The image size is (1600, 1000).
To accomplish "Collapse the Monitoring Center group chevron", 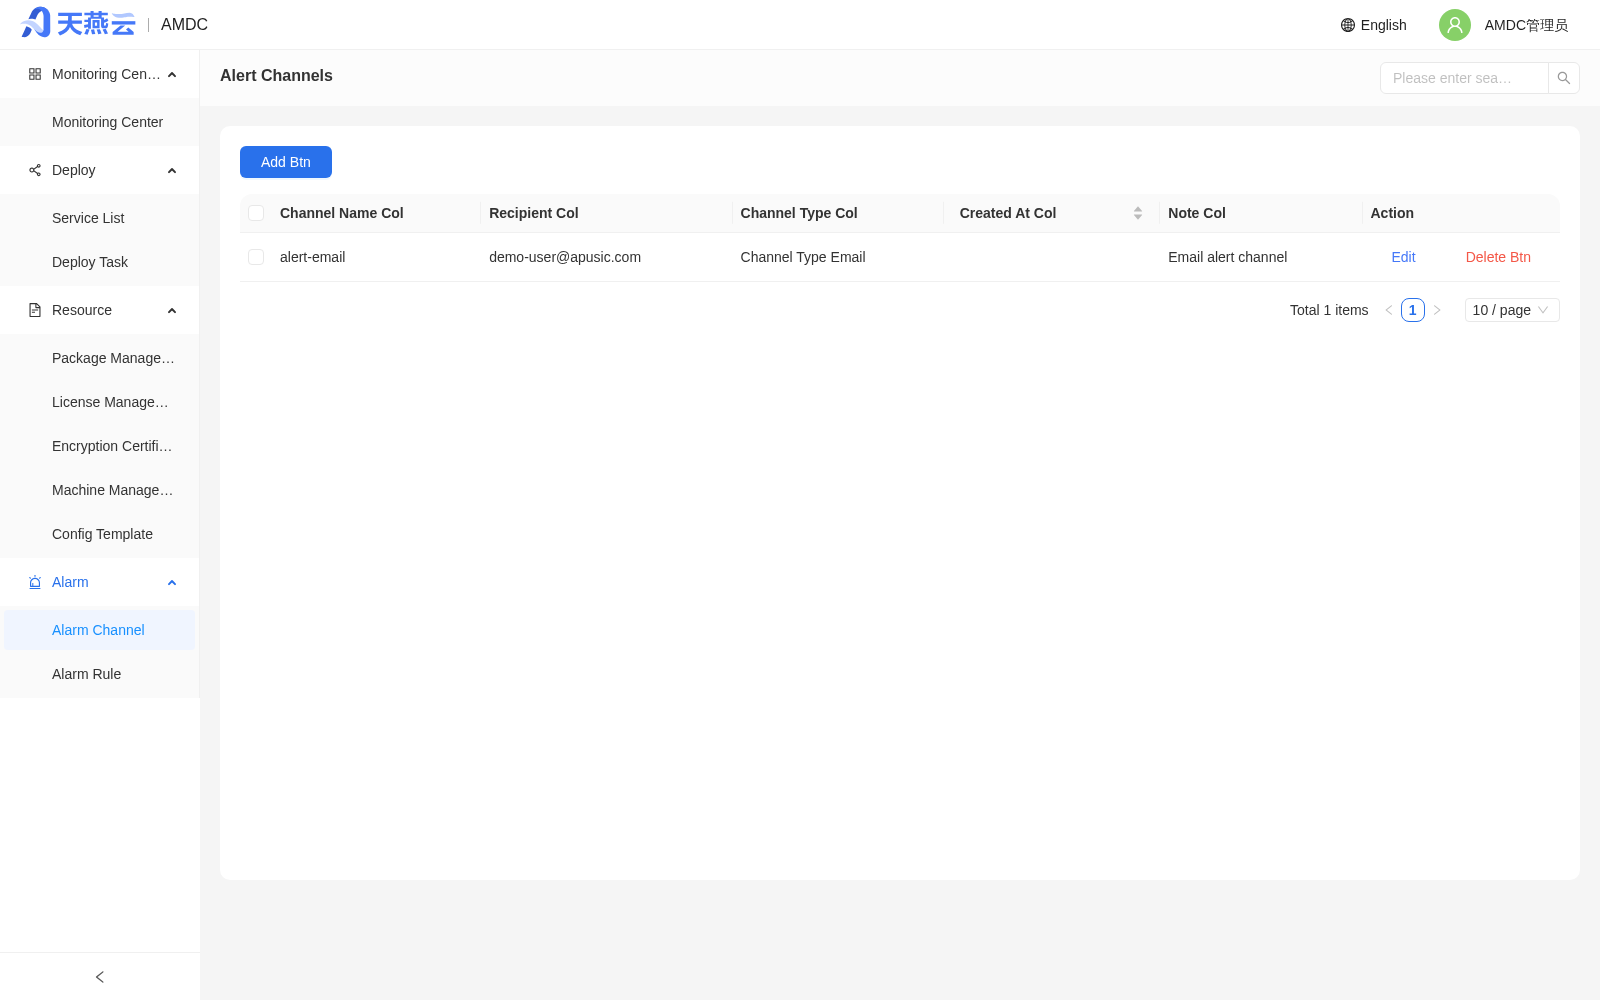I will (172, 74).
